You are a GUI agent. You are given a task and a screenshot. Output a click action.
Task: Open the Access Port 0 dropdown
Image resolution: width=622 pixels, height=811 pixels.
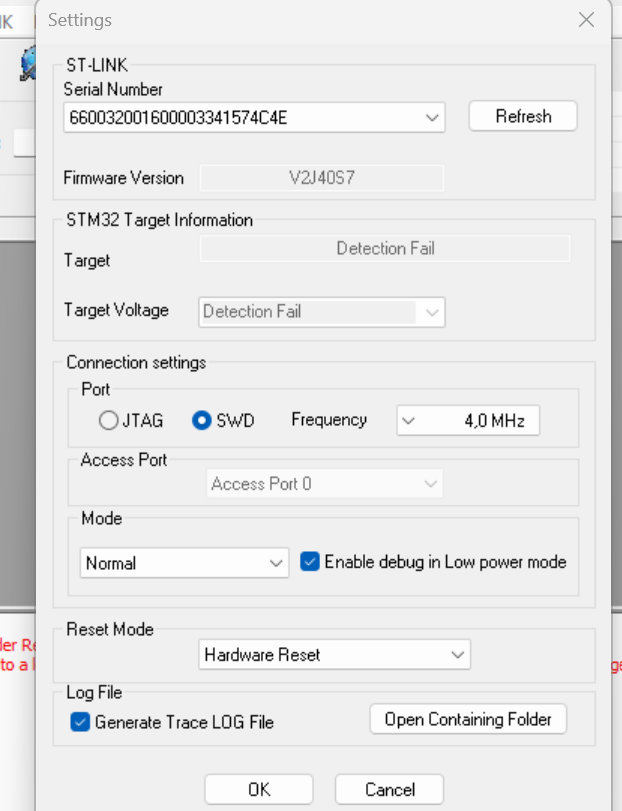point(325,484)
